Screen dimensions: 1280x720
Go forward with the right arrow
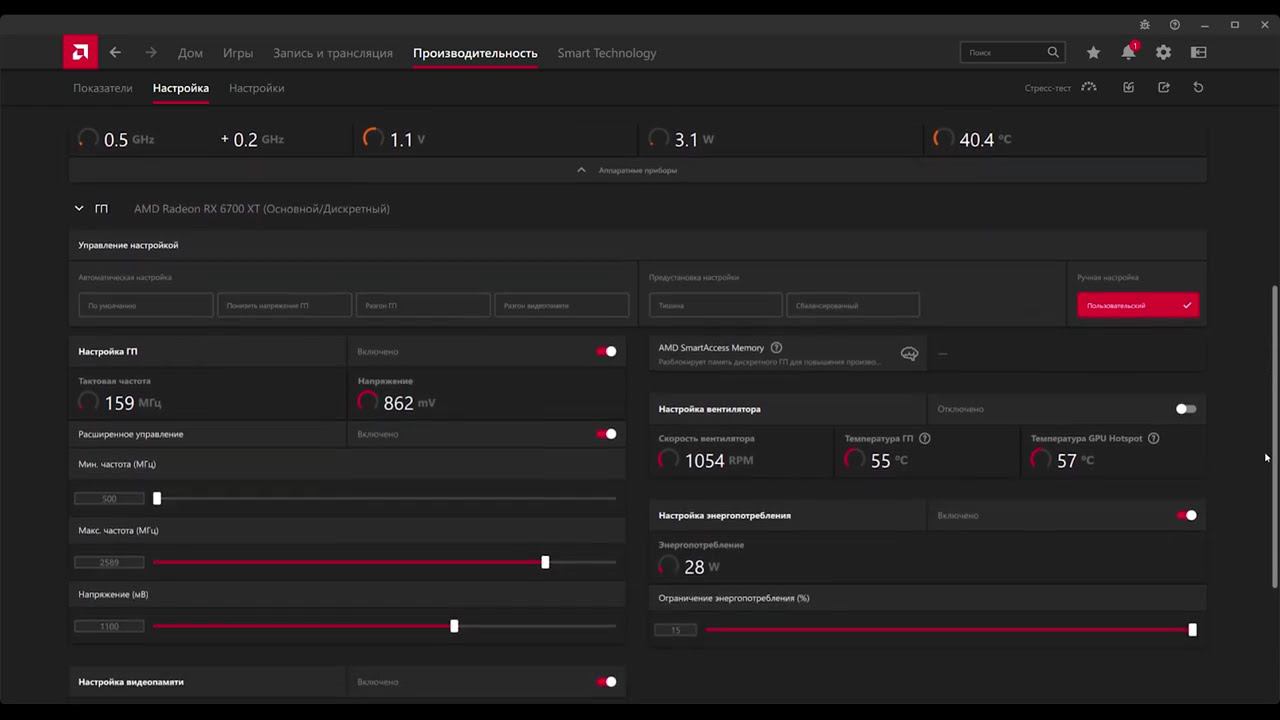coord(151,53)
